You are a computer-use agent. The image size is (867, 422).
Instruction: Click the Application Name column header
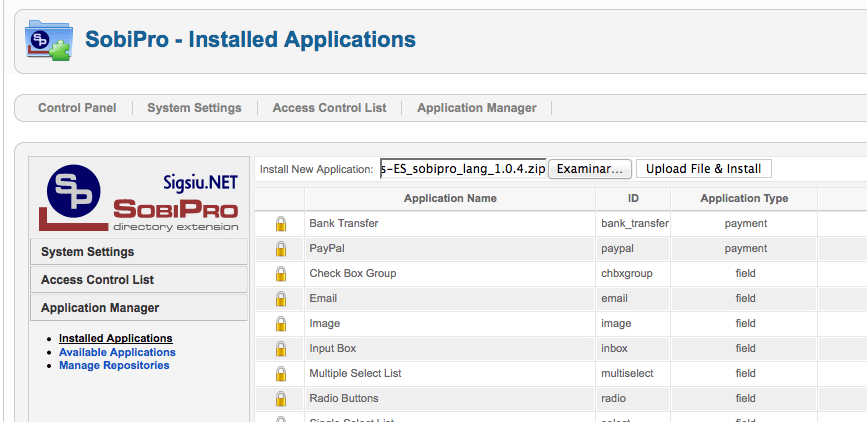450,199
